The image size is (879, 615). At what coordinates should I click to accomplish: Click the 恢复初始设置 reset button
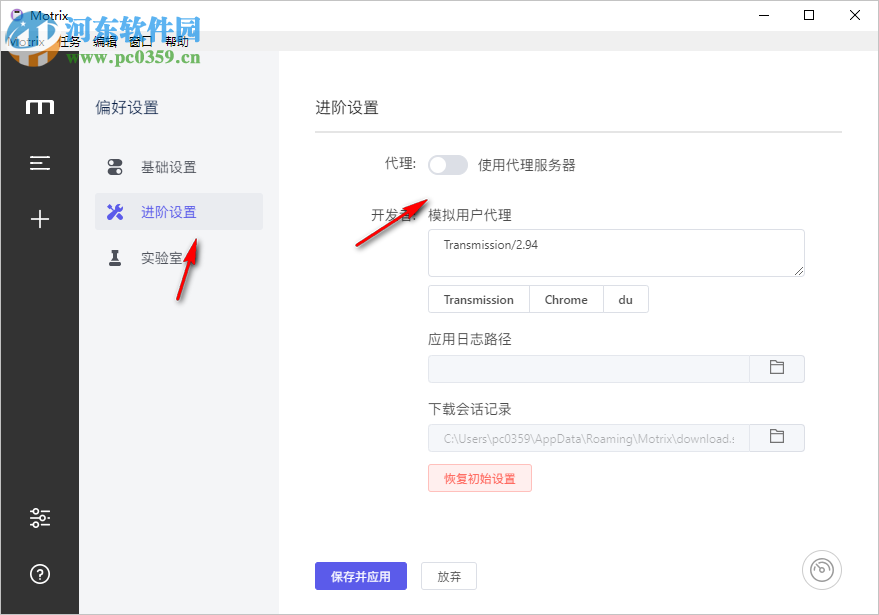point(480,478)
